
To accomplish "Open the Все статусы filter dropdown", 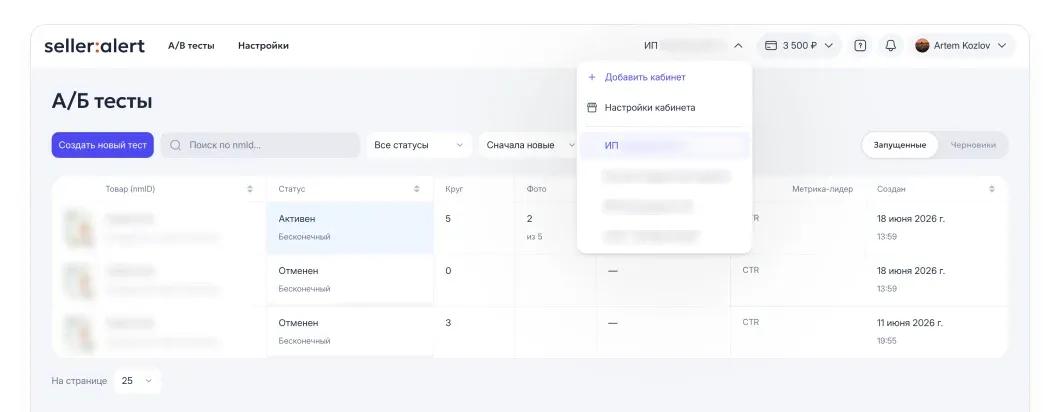I will [x=419, y=145].
